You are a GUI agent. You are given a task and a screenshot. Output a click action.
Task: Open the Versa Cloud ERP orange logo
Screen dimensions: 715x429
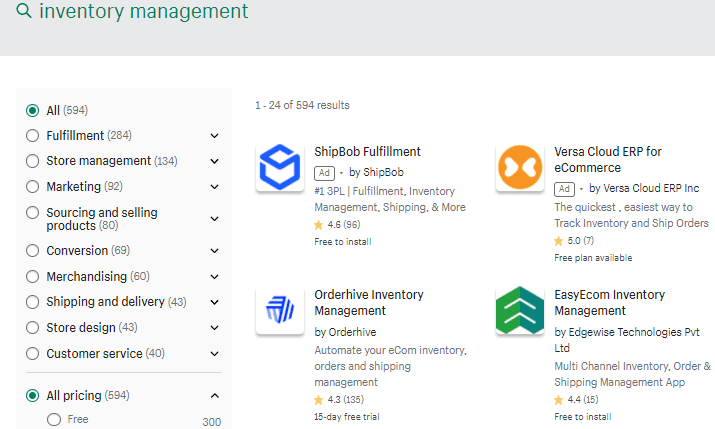pos(520,167)
